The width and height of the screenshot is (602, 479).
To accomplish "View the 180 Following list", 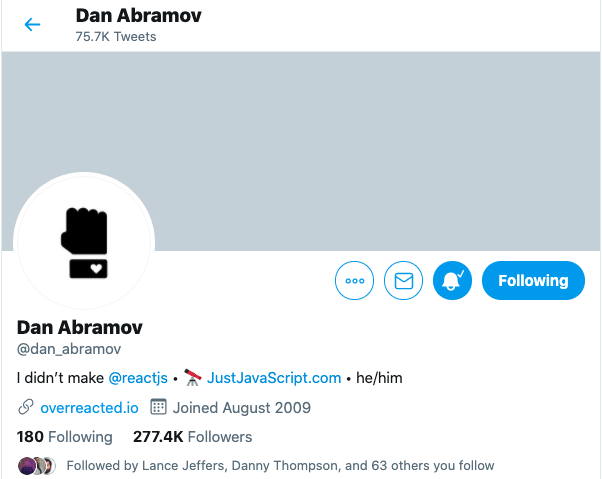I will pyautogui.click(x=64, y=437).
